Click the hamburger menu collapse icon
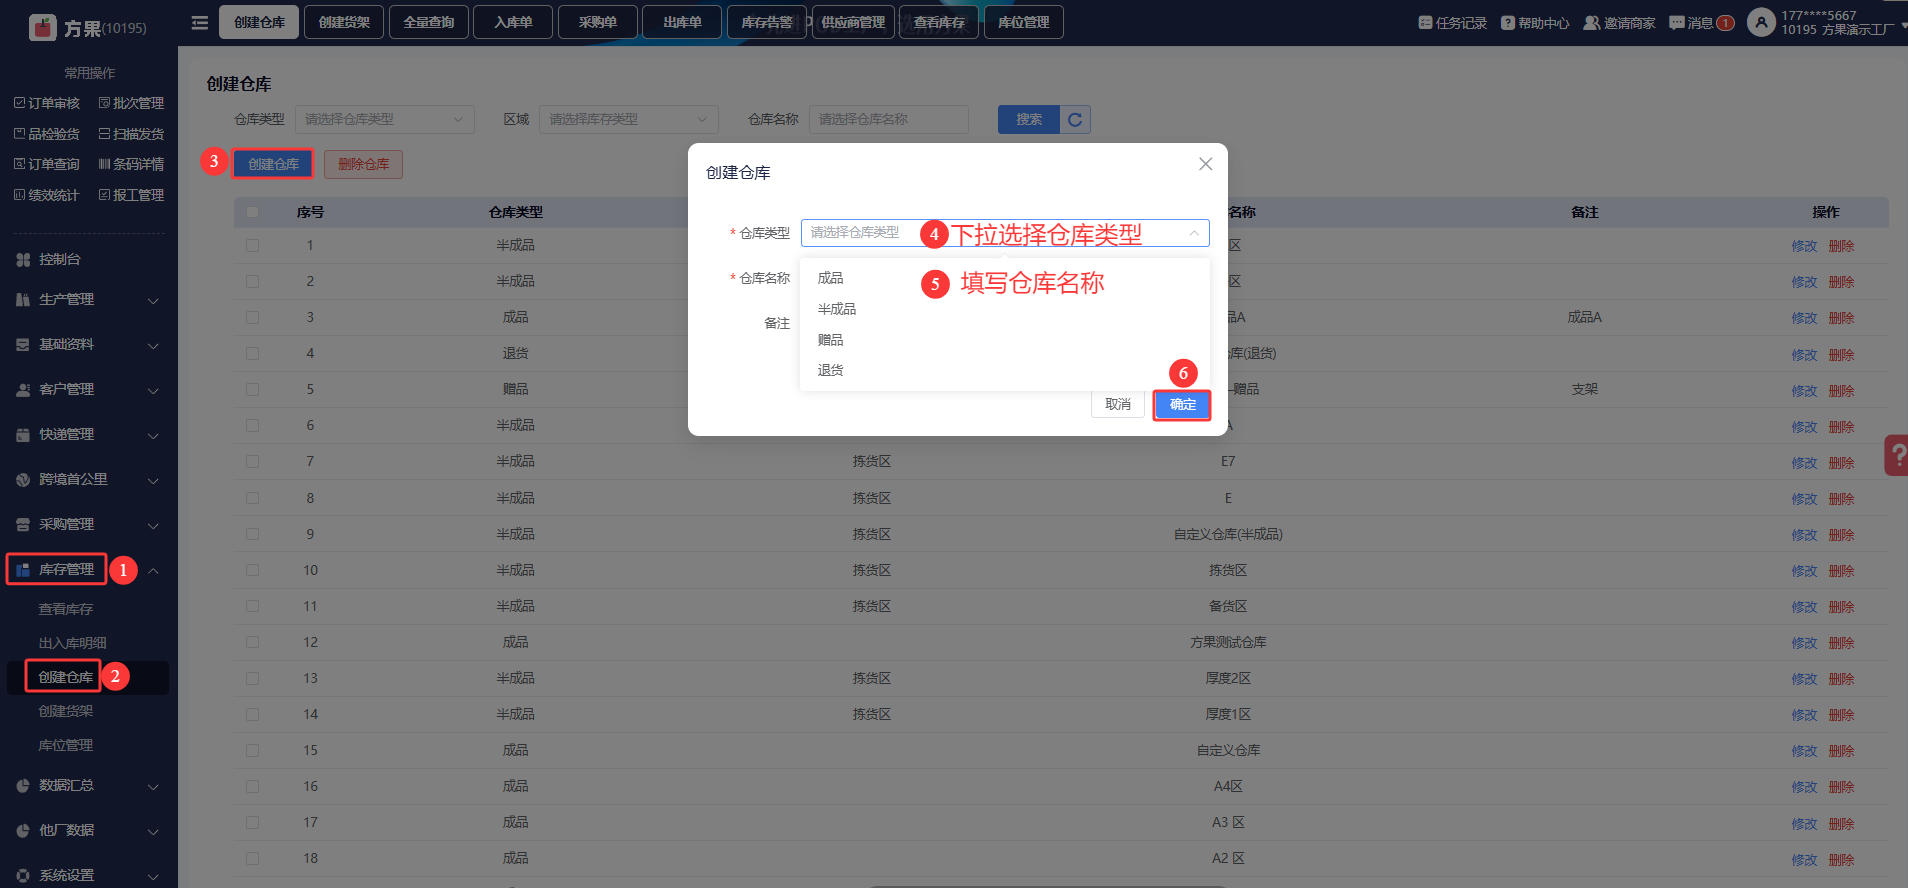This screenshot has height=888, width=1908. (200, 22)
